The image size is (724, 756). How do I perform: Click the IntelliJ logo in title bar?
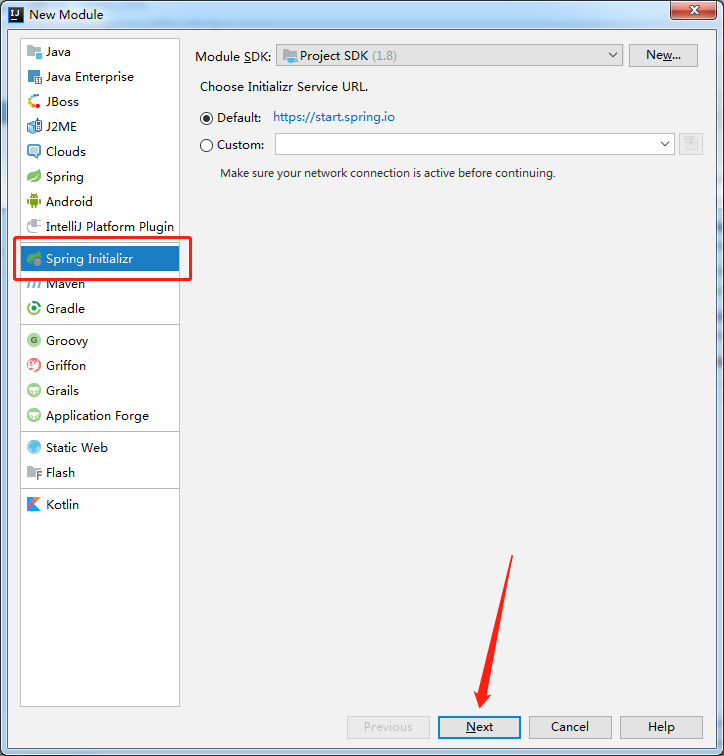click(15, 14)
